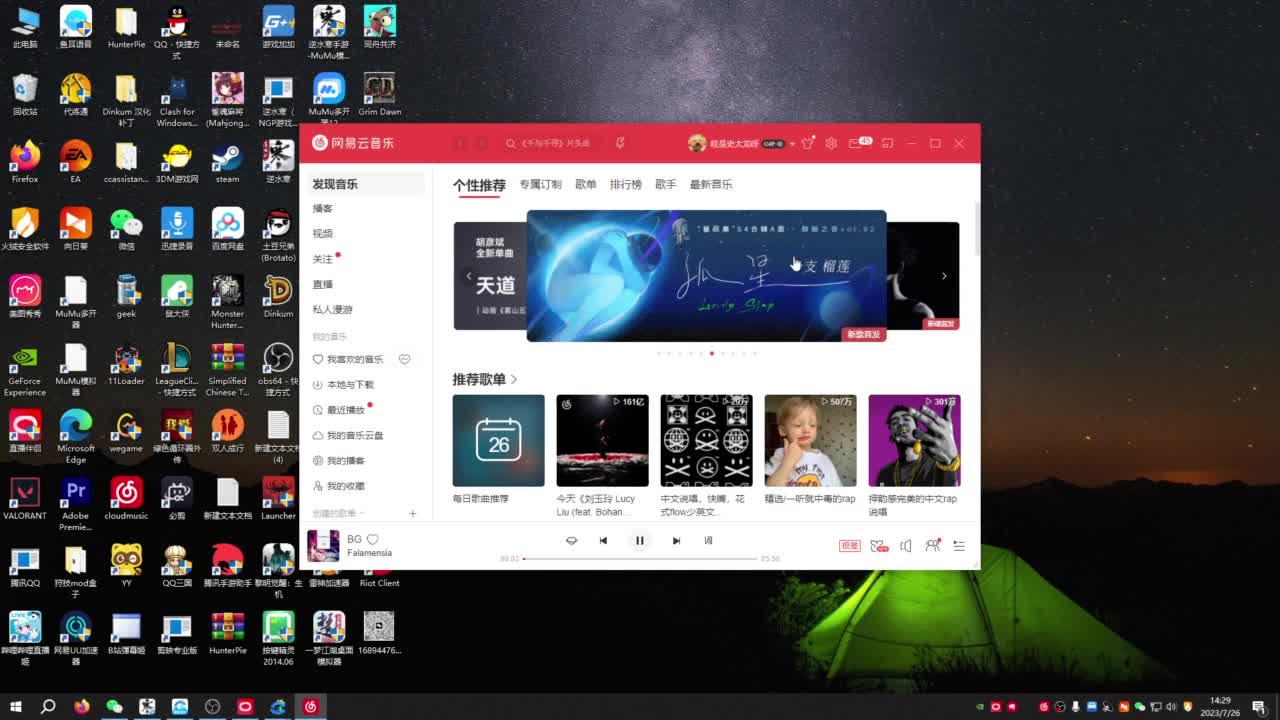Expand 推荐歌单 section with chevron
The width and height of the screenshot is (1280, 720).
514,379
